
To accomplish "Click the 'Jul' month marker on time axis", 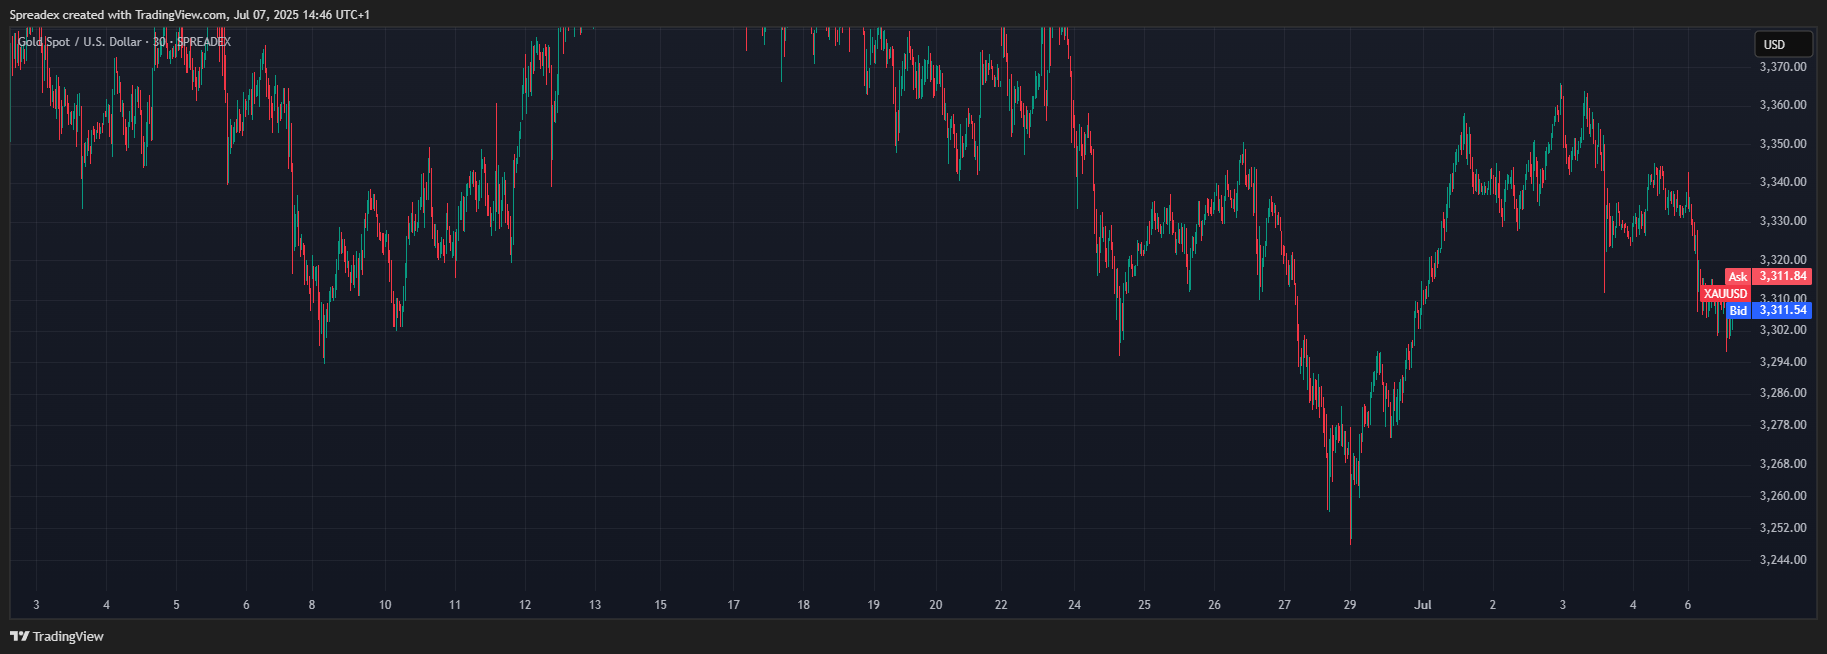I will pos(1423,605).
